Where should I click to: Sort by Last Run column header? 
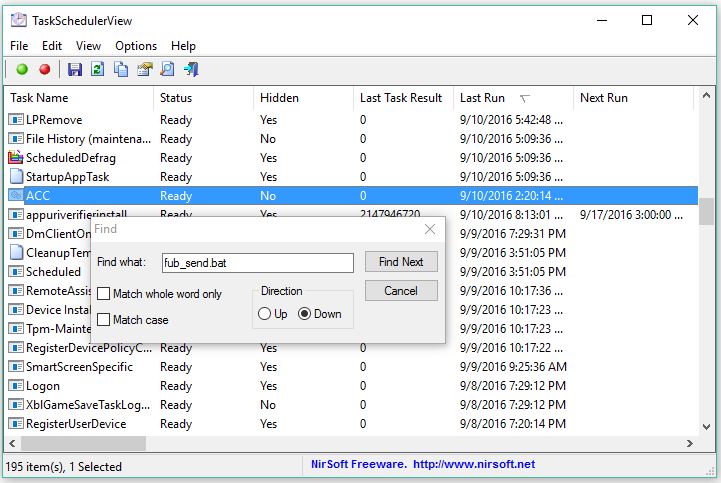[513, 98]
